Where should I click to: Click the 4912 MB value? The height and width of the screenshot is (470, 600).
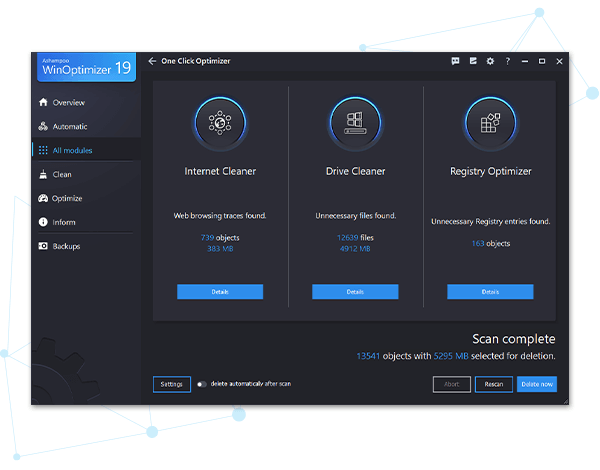[x=355, y=249]
